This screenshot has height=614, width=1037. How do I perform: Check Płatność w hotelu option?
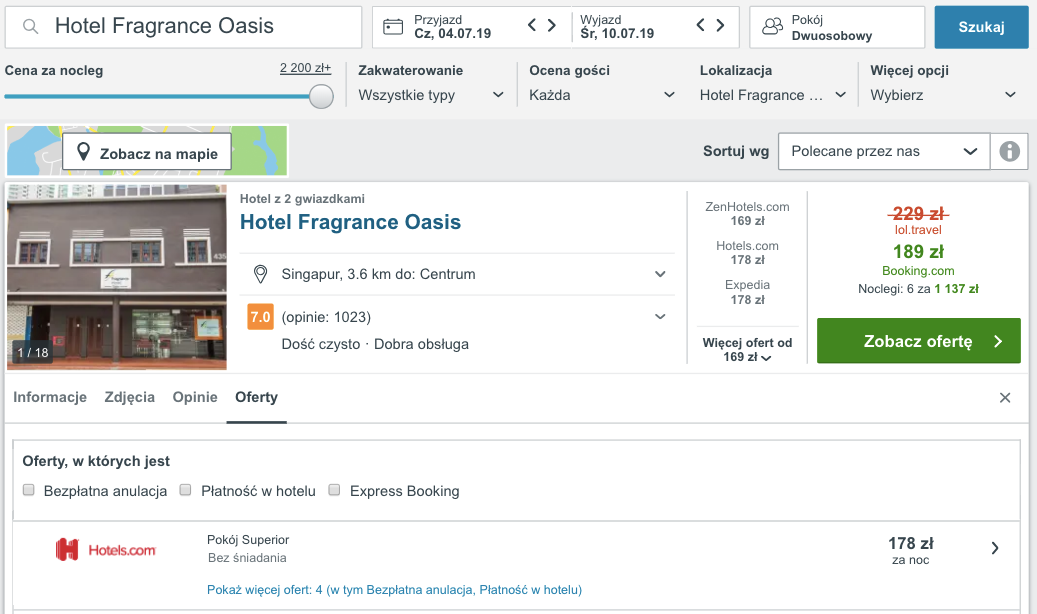[185, 490]
